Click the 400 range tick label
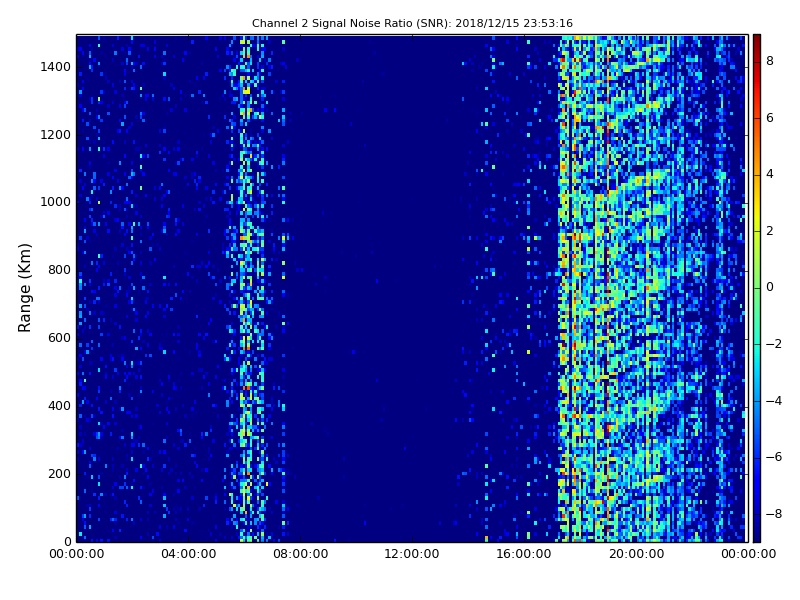800x600 pixels. (59, 406)
